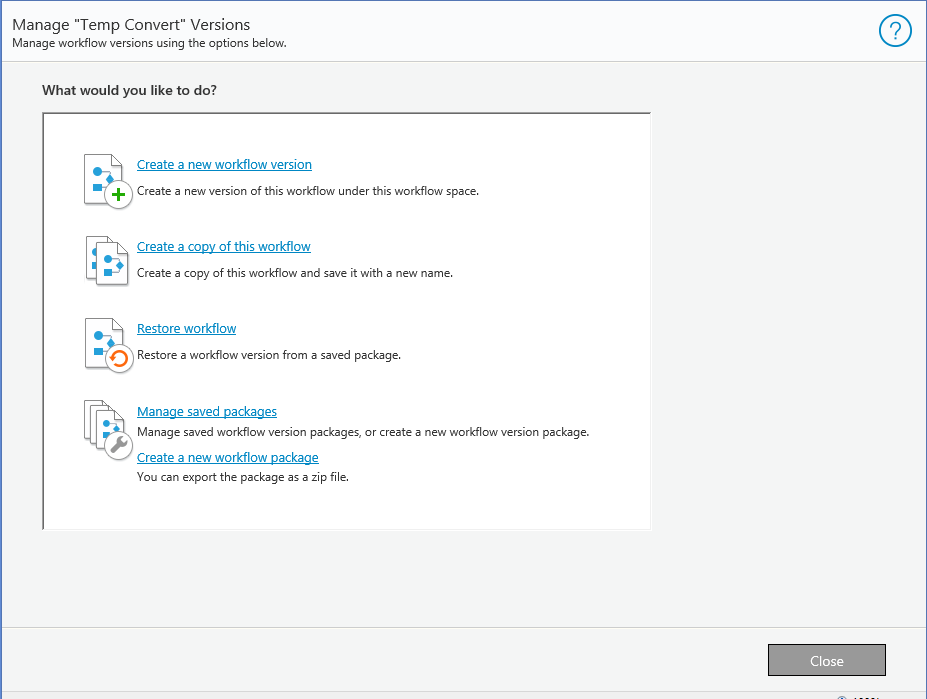Click the manage saved packages description text
This screenshot has height=699, width=927.
pos(363,433)
